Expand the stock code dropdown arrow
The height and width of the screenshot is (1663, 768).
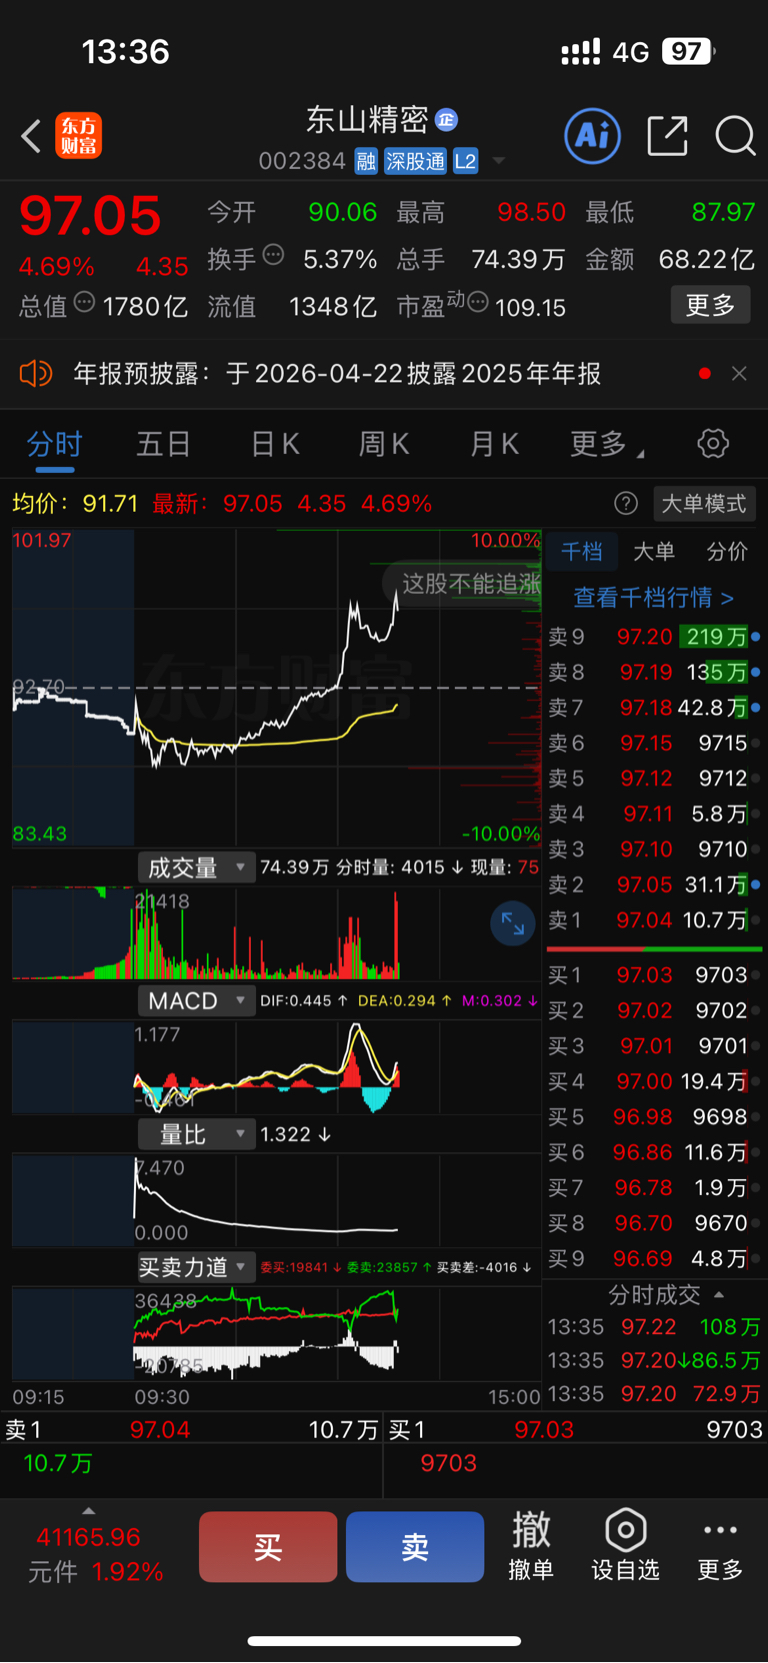point(499,161)
